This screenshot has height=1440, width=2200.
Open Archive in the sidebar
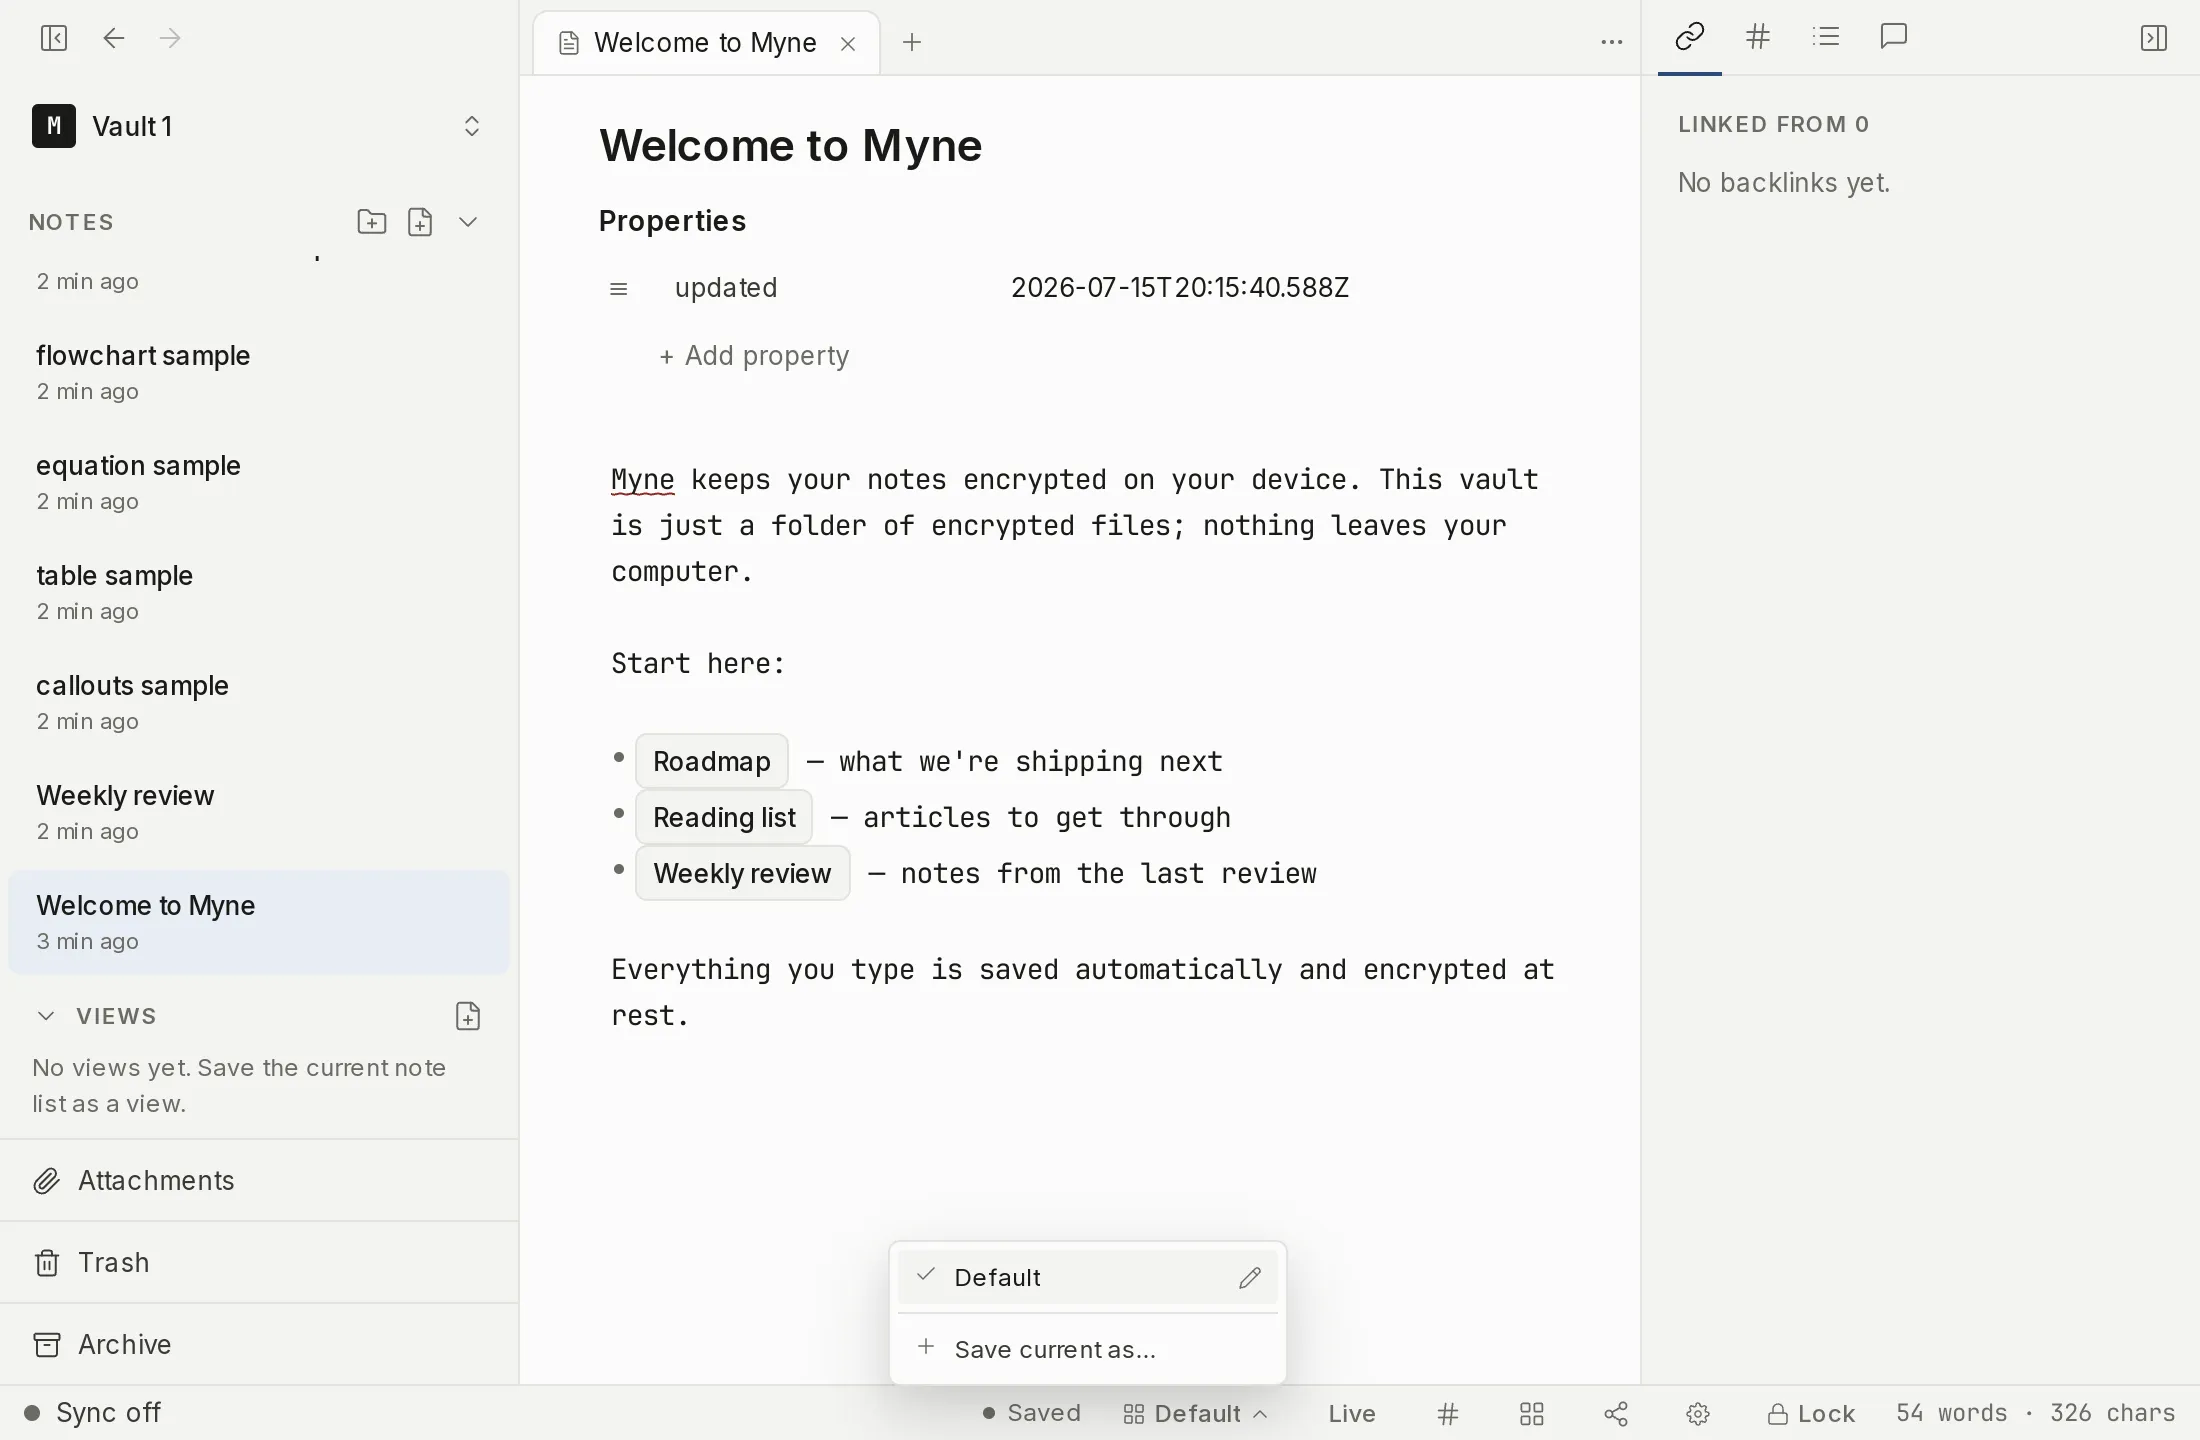click(x=259, y=1344)
